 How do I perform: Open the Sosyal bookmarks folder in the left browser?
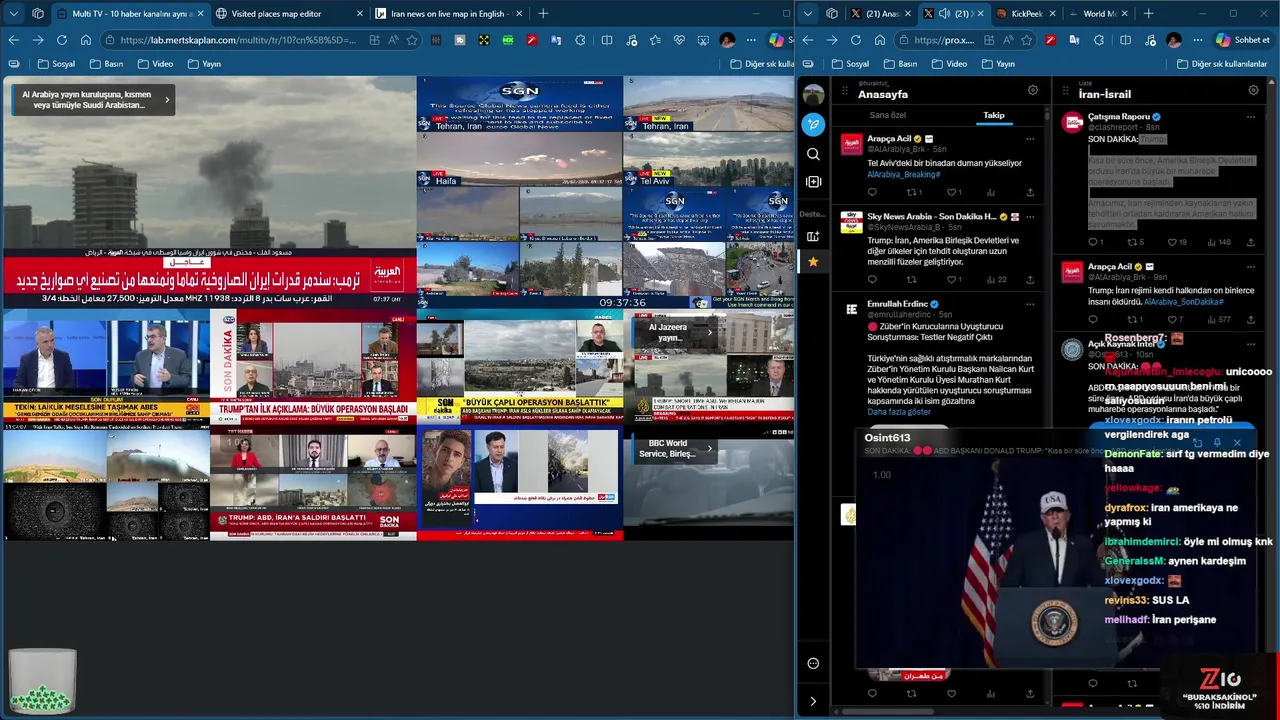pyautogui.click(x=56, y=63)
